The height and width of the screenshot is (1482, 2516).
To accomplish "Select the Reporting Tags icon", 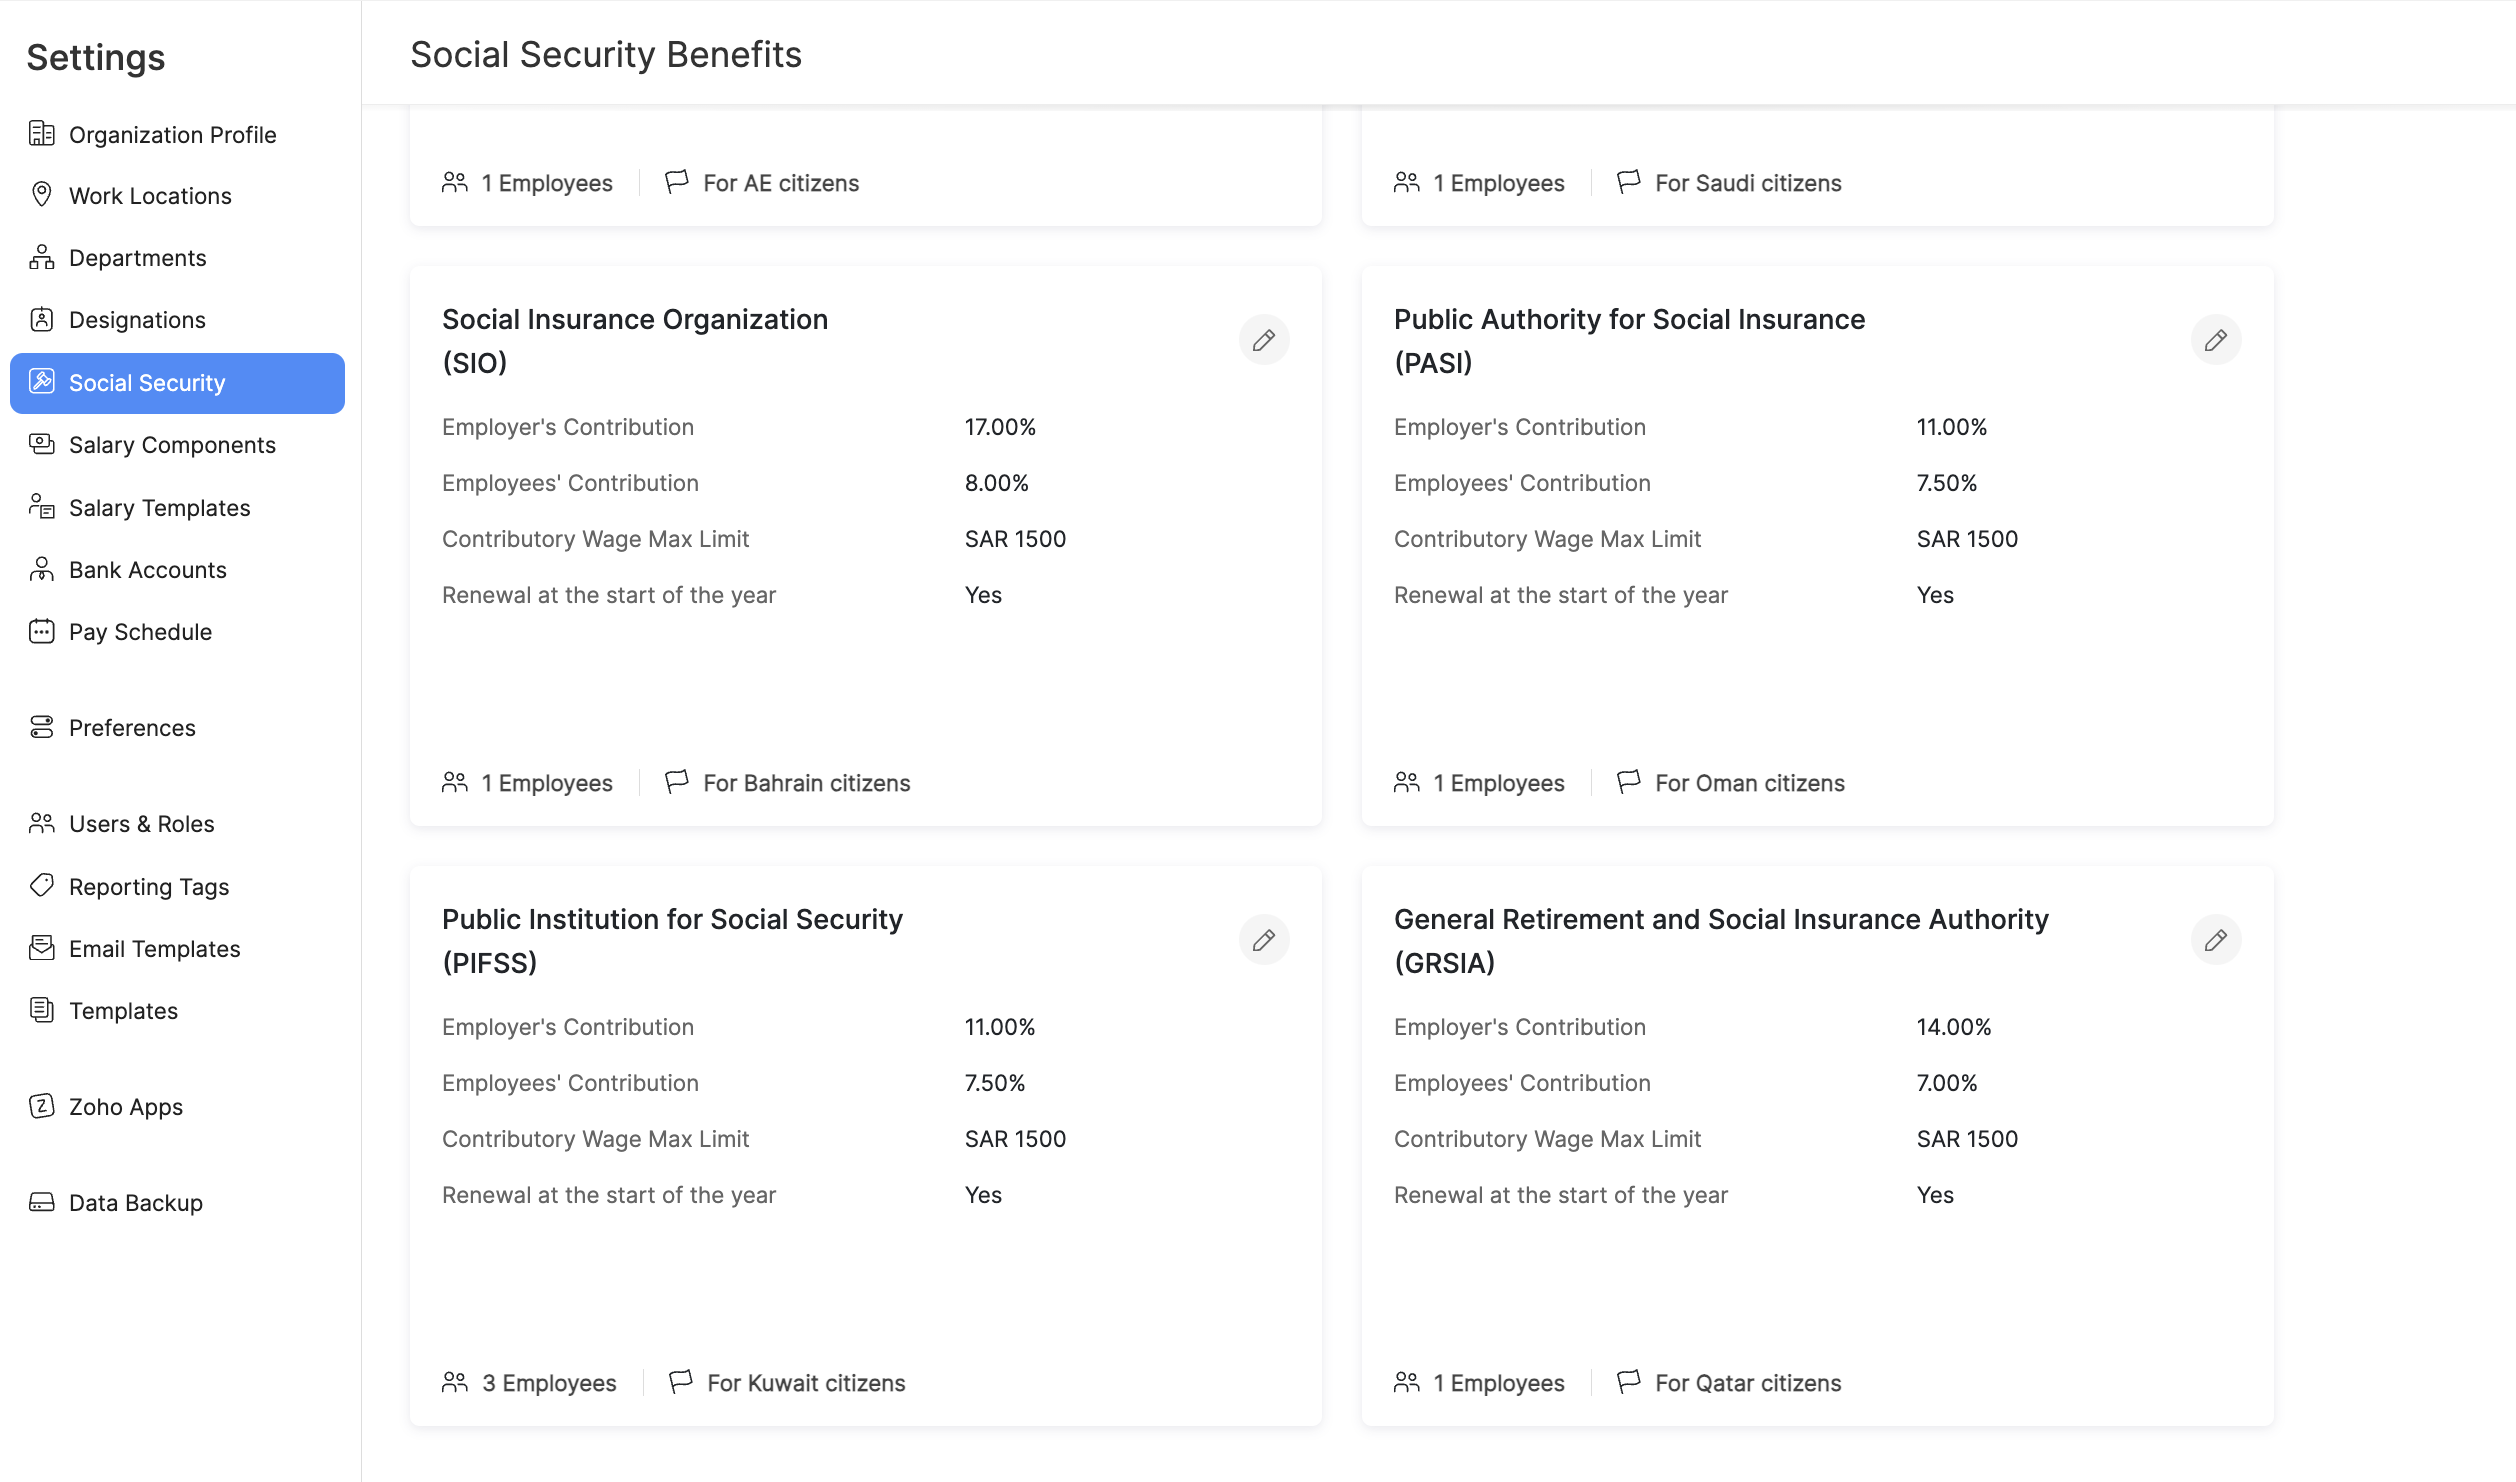I will click(41, 886).
